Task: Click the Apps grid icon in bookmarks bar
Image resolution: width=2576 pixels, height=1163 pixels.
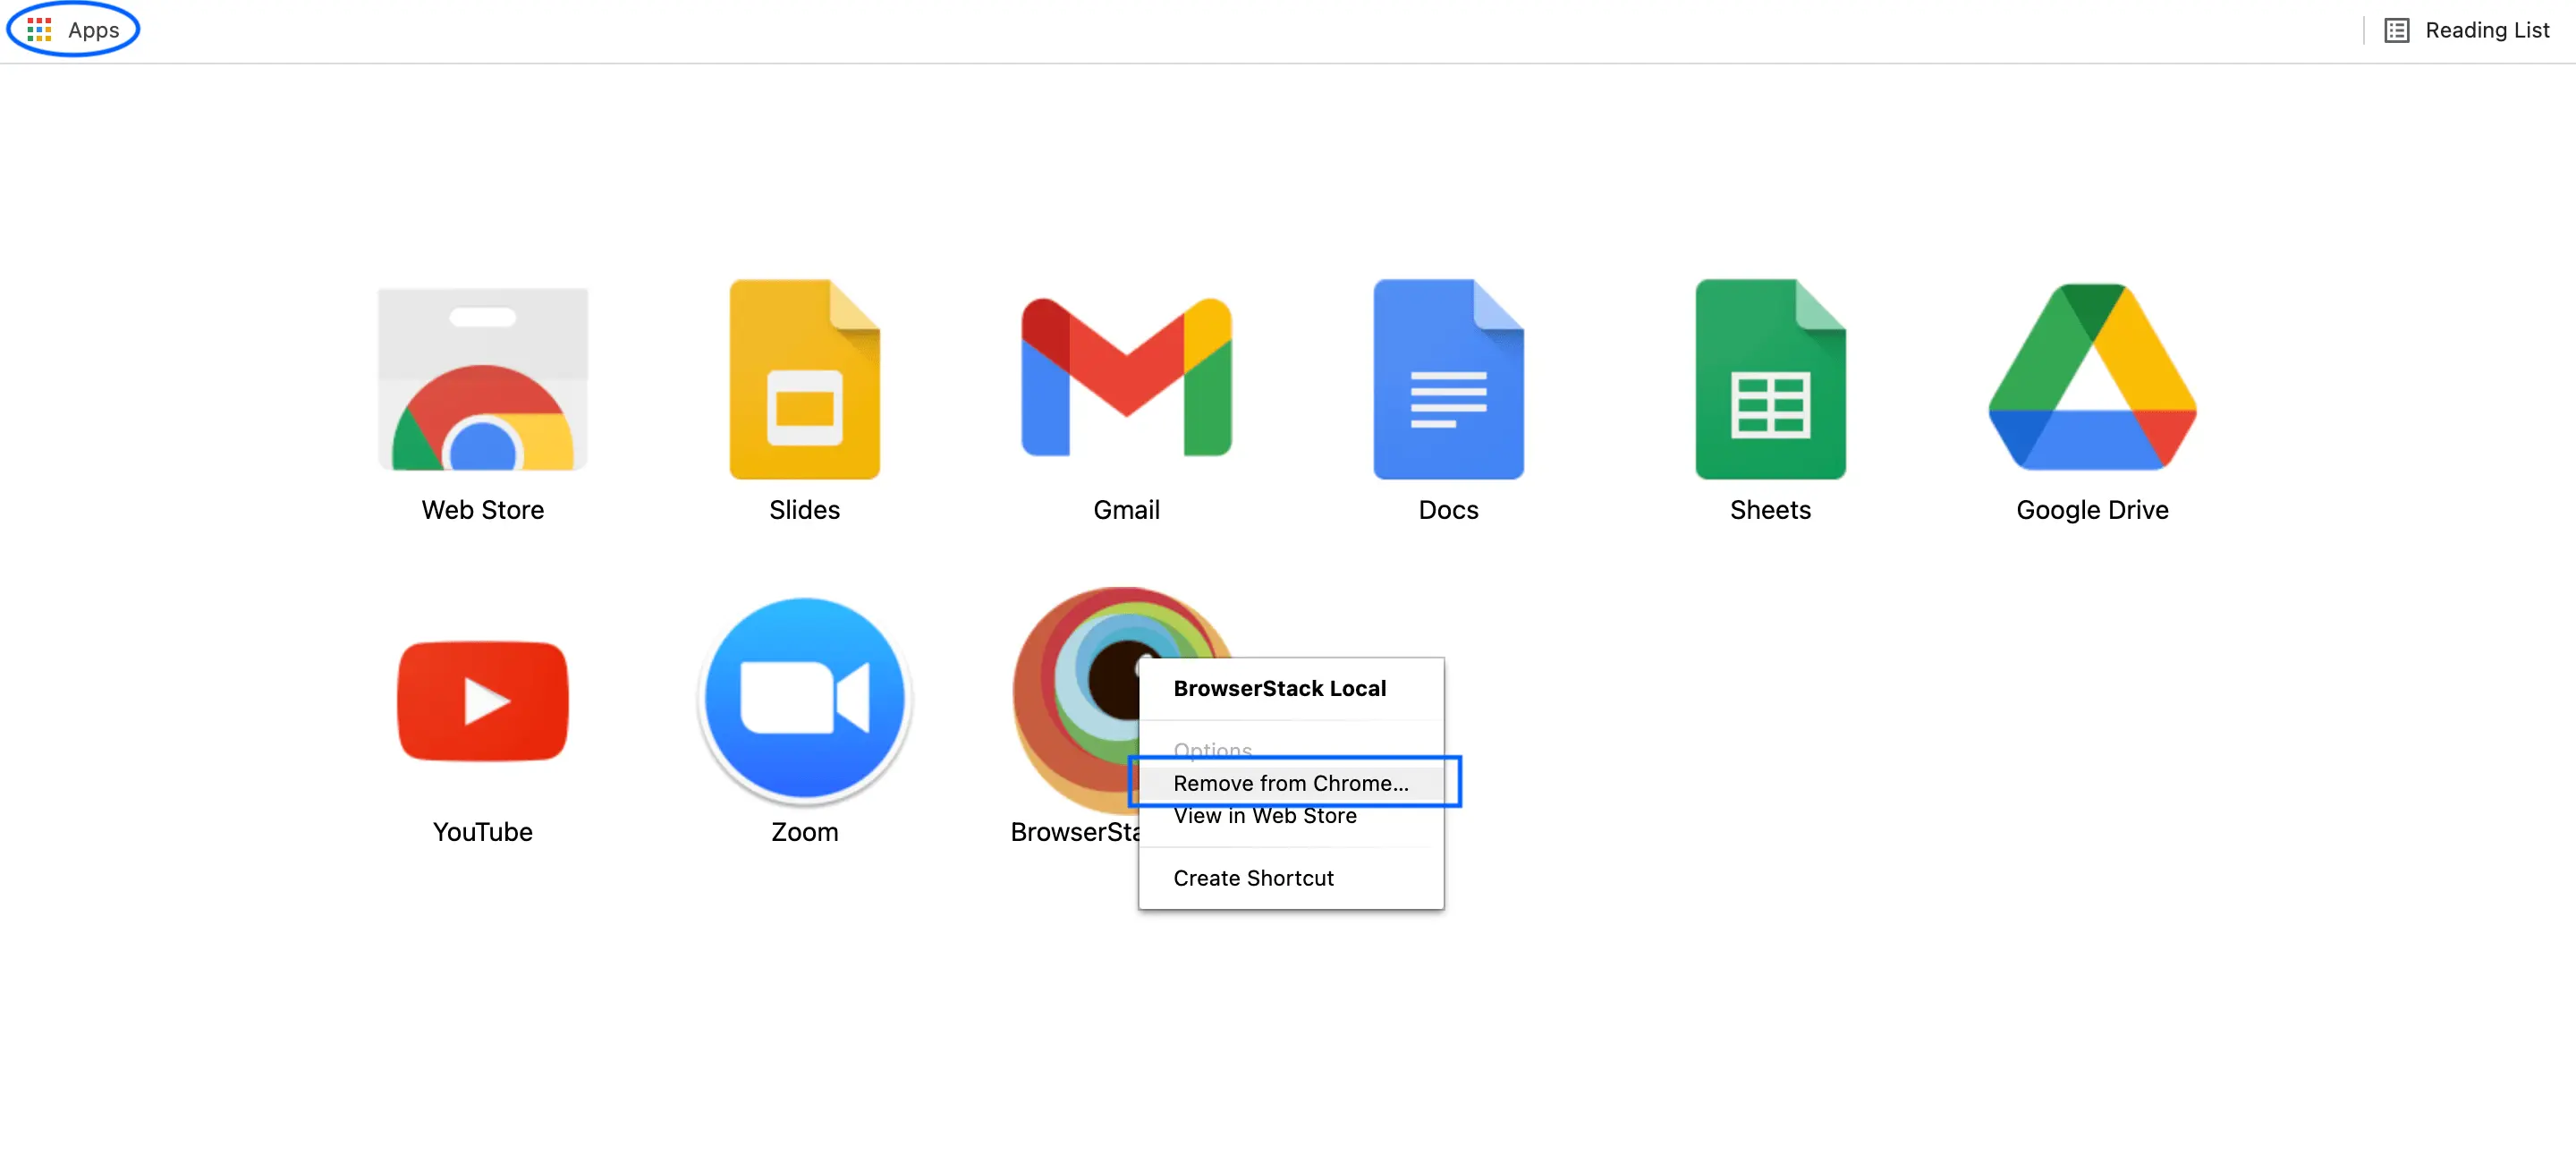Action: point(39,30)
